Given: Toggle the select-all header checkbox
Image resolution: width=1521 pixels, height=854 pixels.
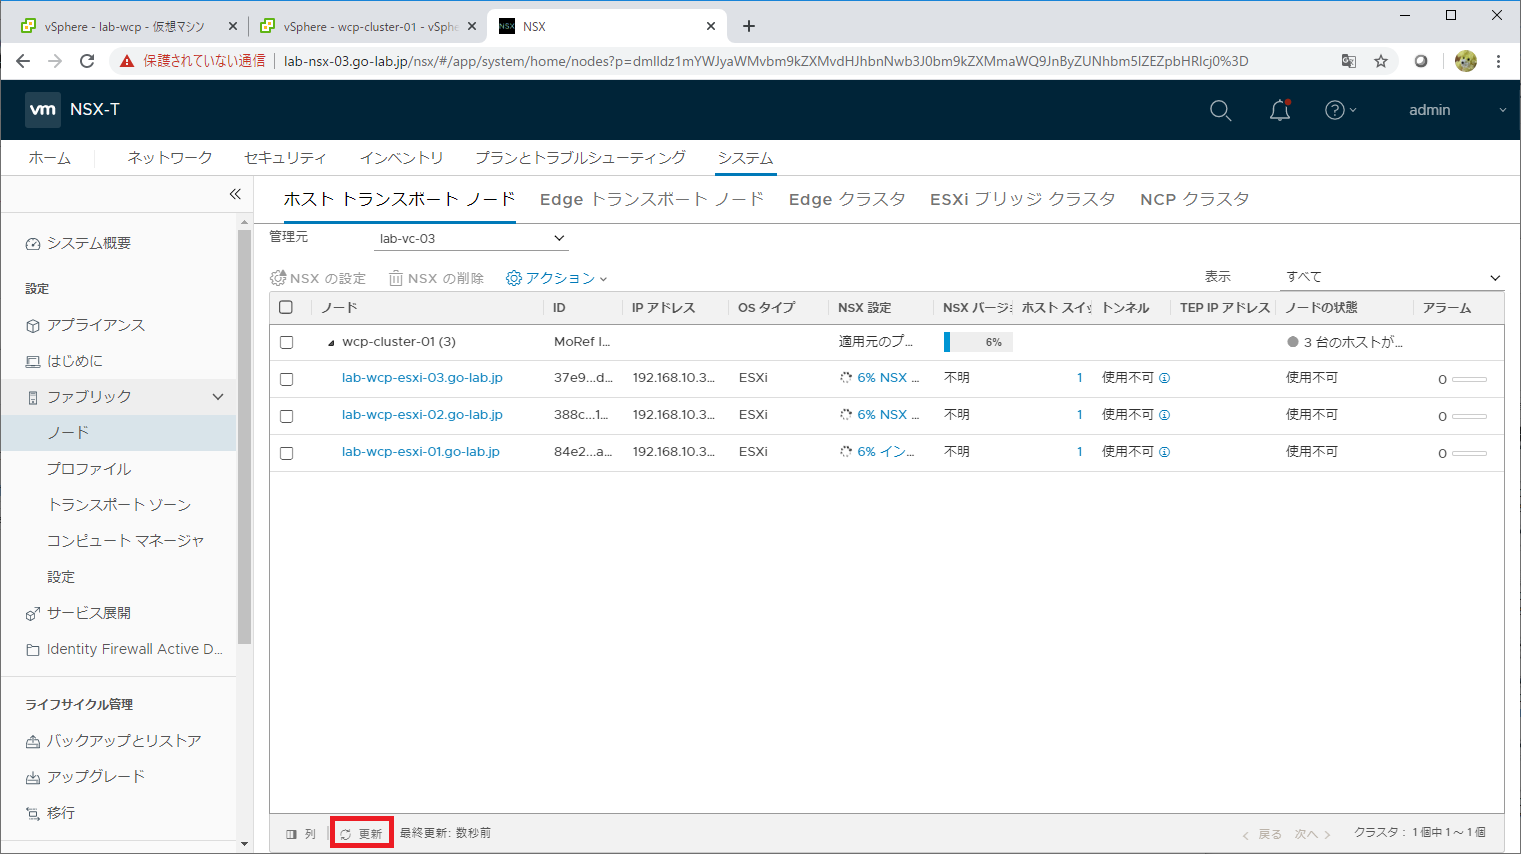Looking at the screenshot, I should [x=286, y=307].
